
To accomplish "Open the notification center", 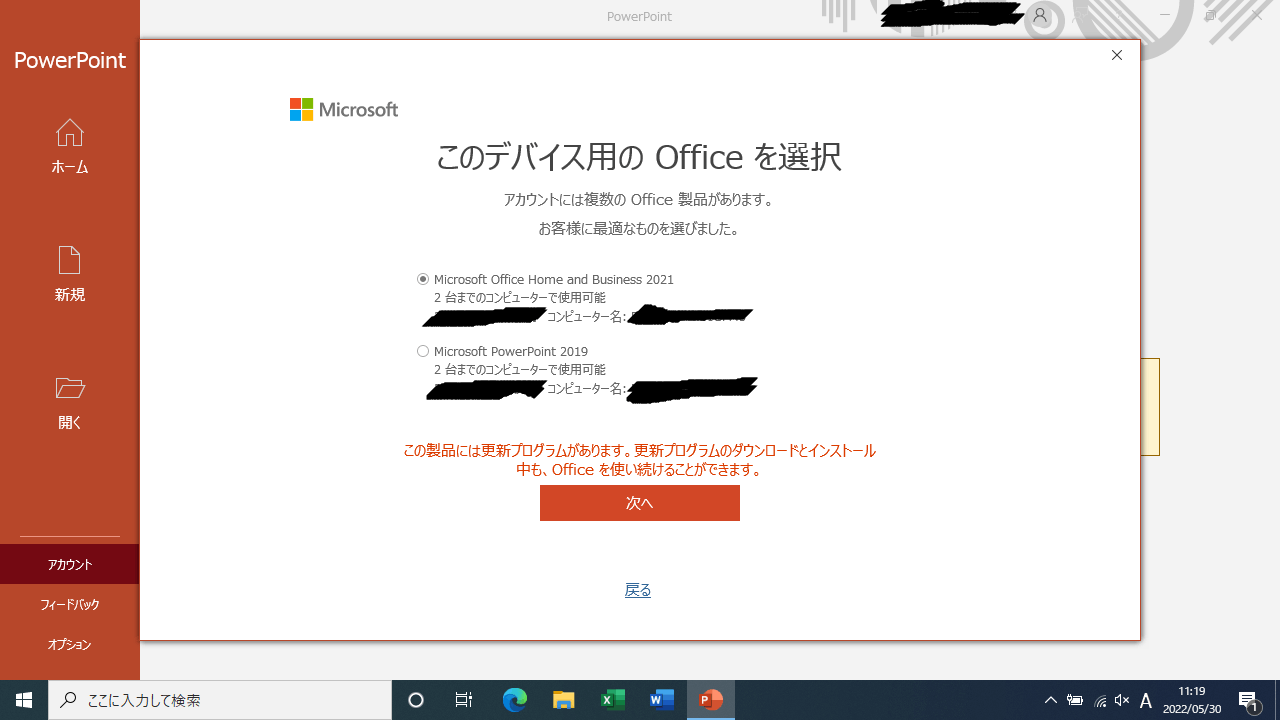I will (1249, 700).
